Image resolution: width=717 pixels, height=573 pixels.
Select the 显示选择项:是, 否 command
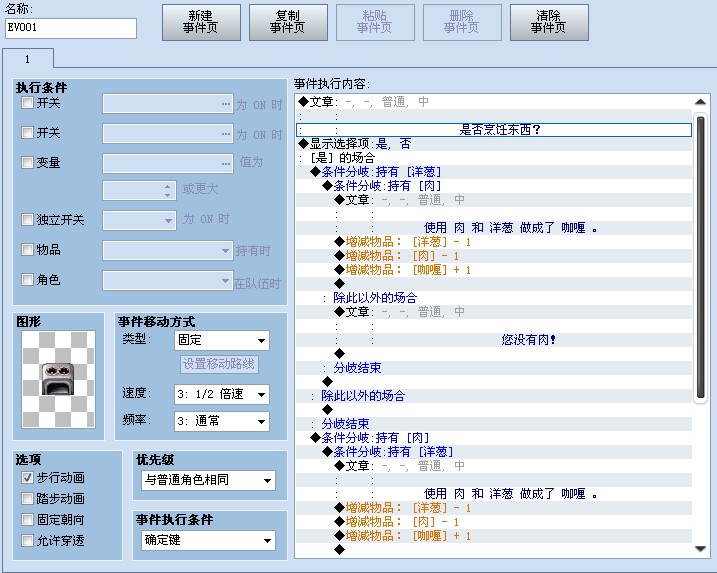(494, 144)
